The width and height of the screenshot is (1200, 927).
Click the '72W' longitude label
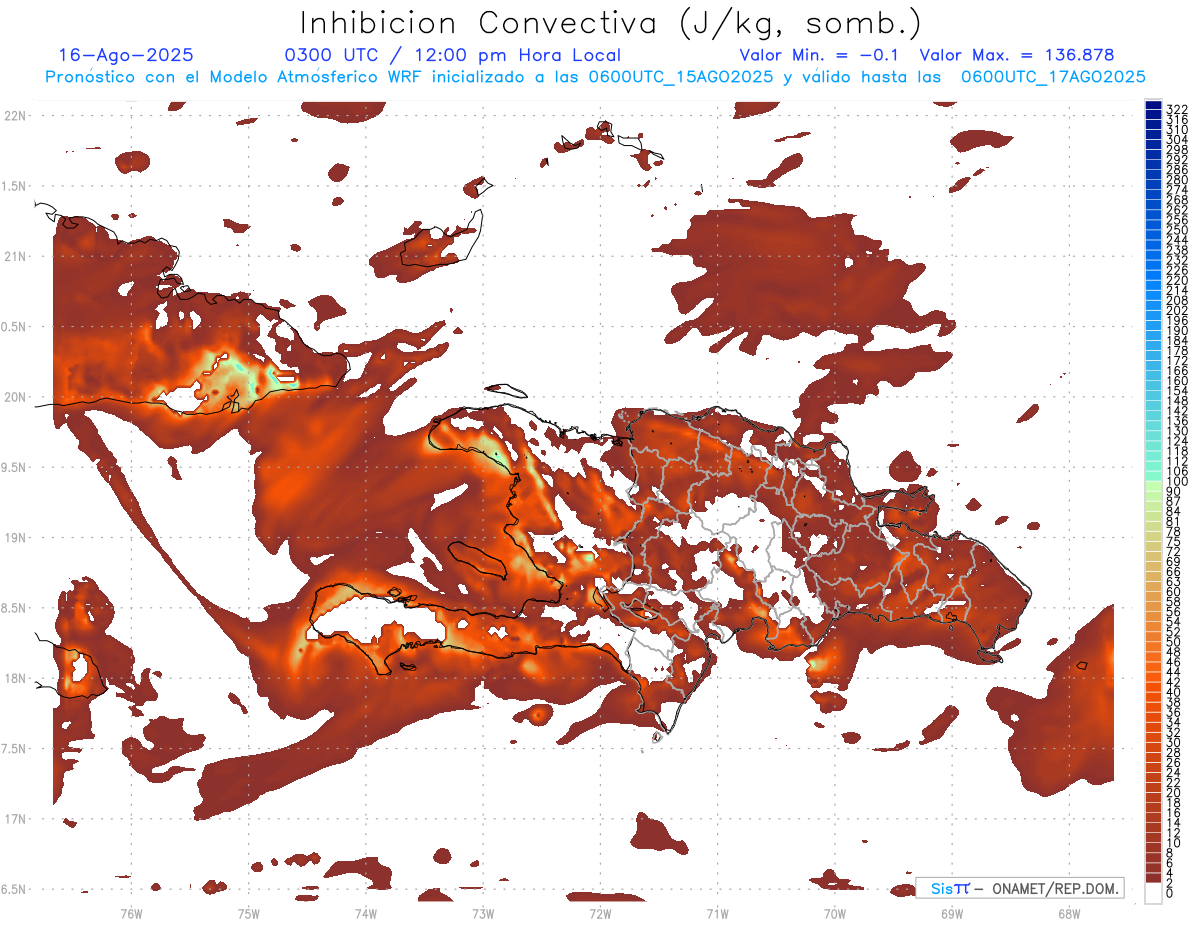600,913
